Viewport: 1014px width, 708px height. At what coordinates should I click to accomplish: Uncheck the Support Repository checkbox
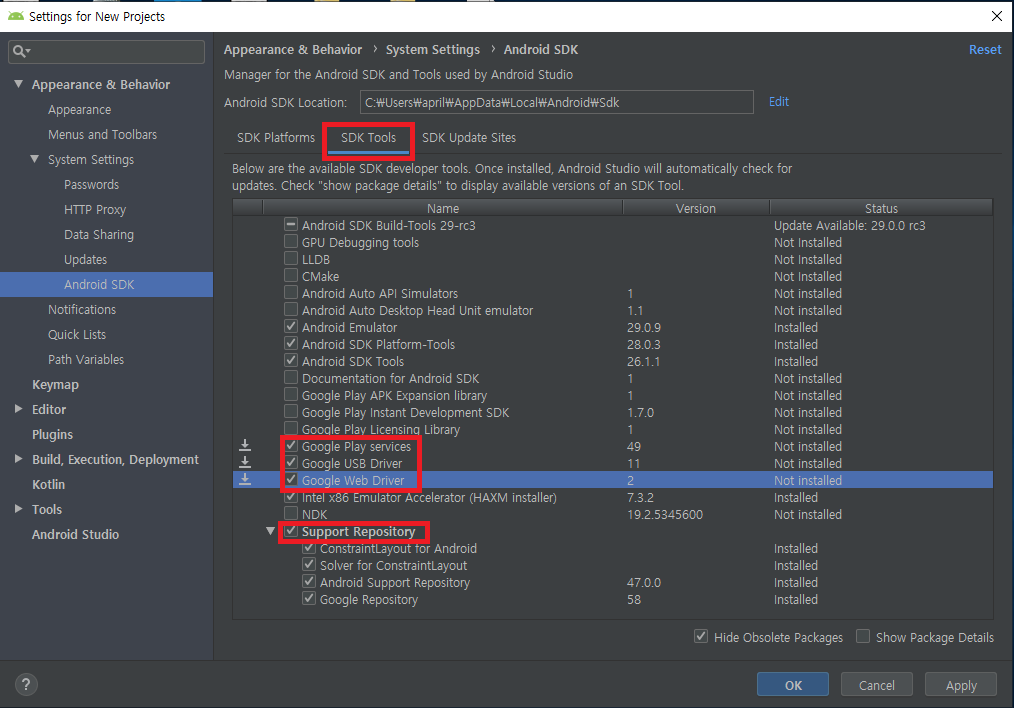point(291,531)
